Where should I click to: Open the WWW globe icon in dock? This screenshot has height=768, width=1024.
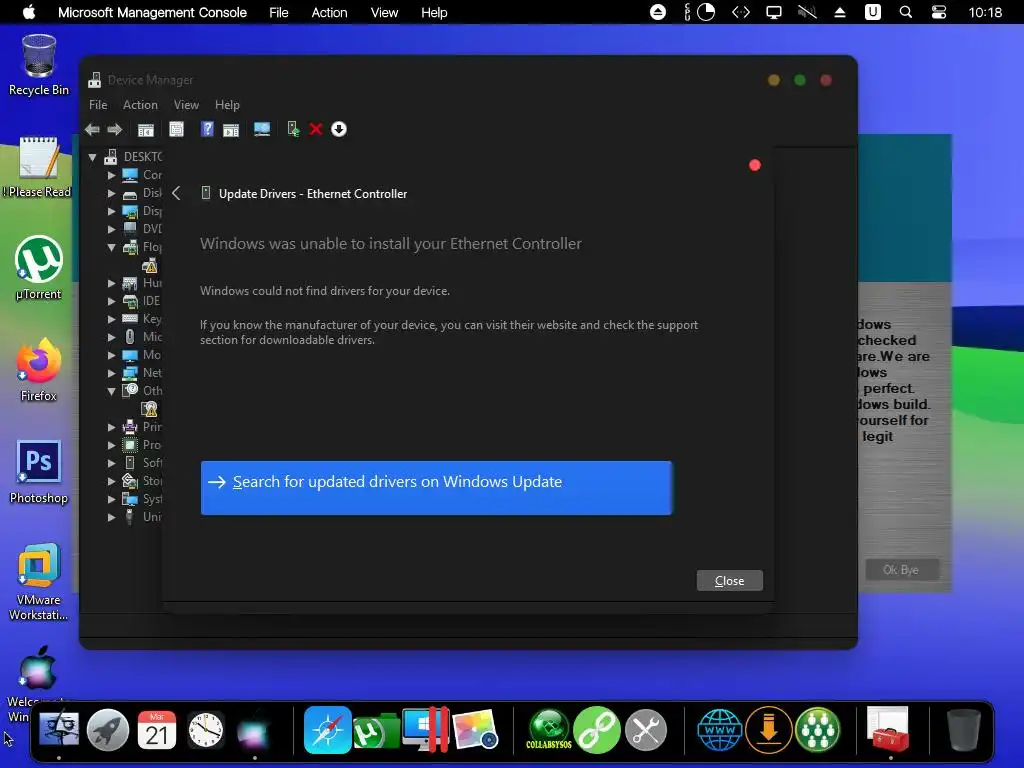pyautogui.click(x=720, y=729)
